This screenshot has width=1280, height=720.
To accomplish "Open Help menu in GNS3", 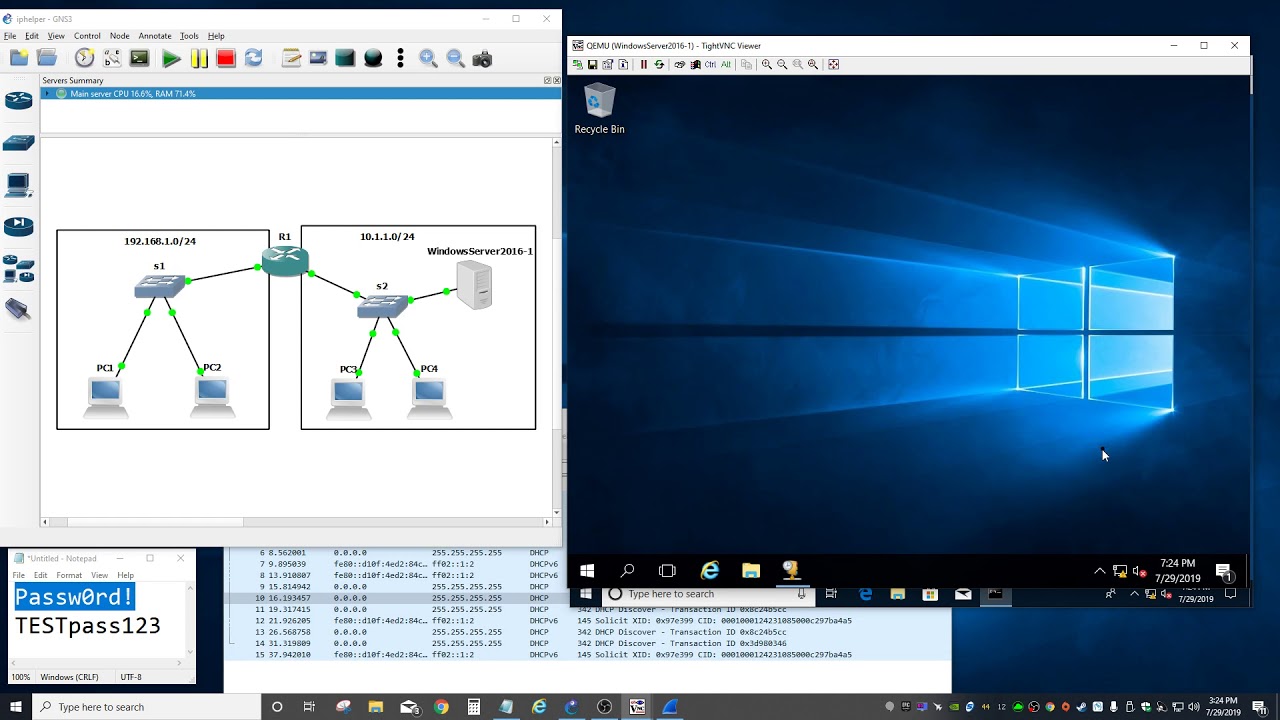I will pyautogui.click(x=216, y=36).
